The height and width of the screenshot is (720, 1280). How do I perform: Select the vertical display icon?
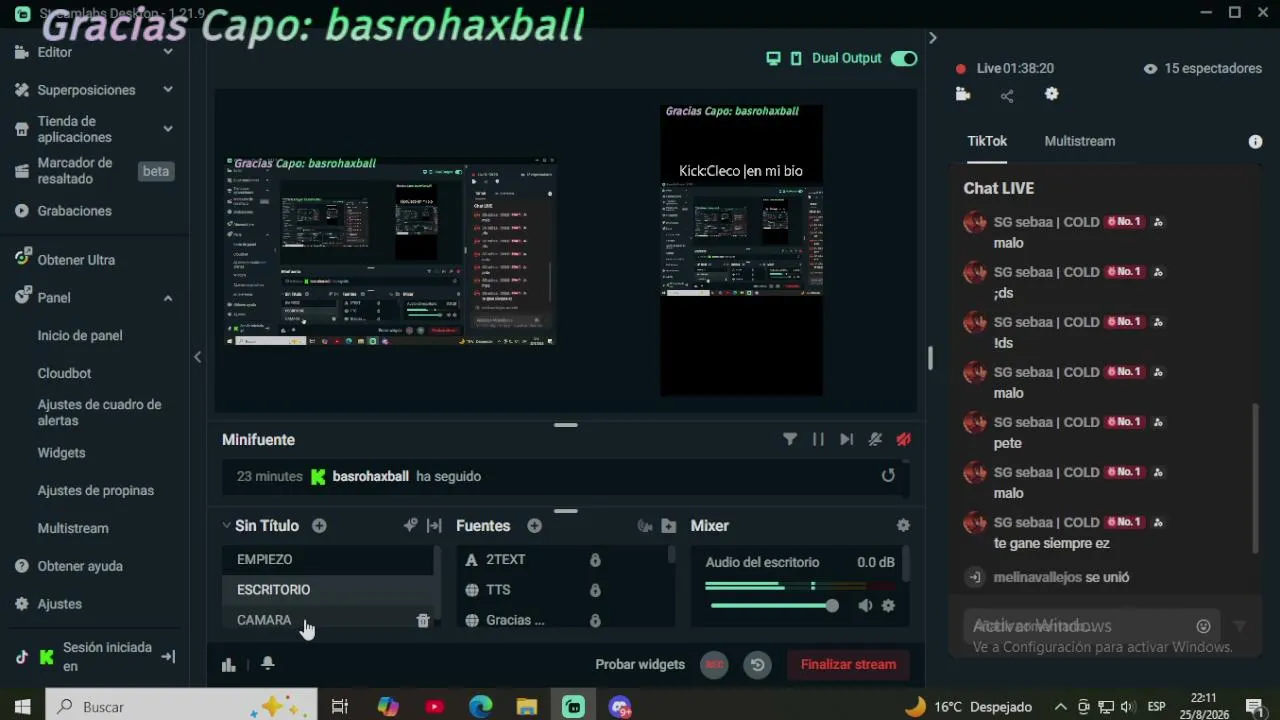(796, 58)
